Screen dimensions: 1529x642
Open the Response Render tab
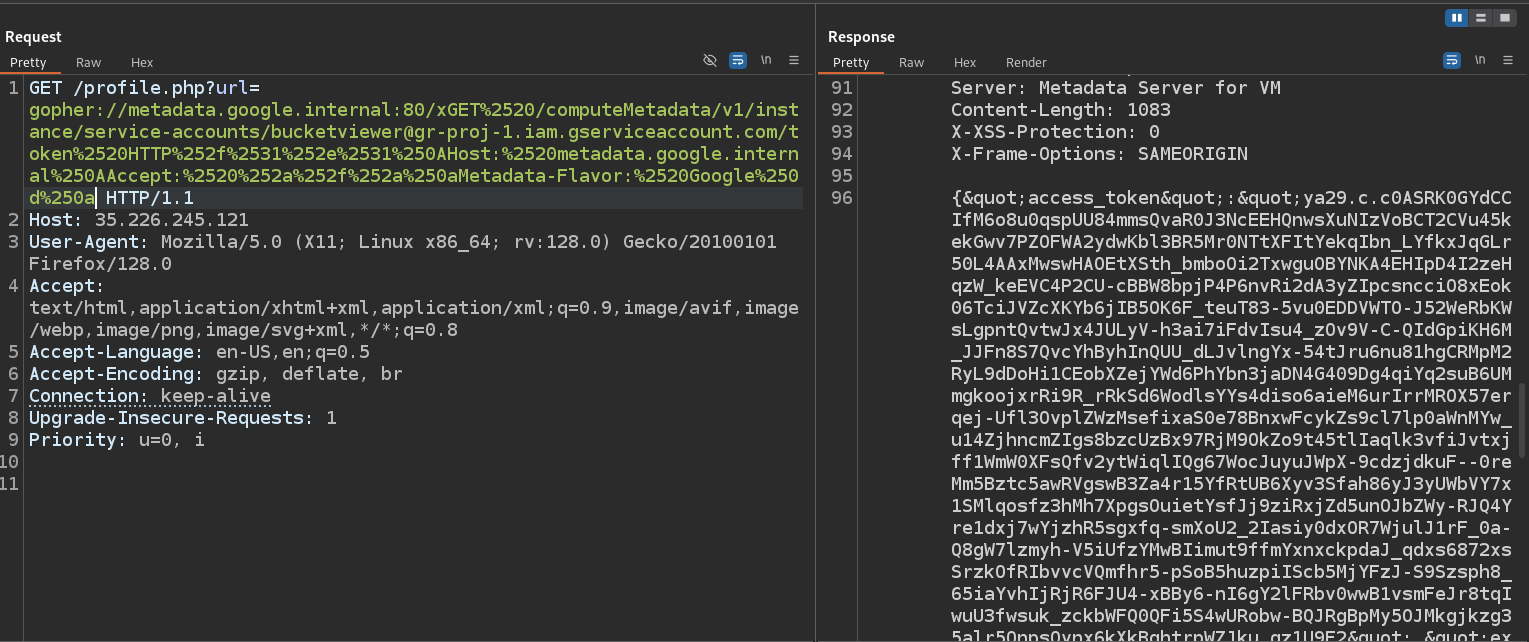[1026, 62]
